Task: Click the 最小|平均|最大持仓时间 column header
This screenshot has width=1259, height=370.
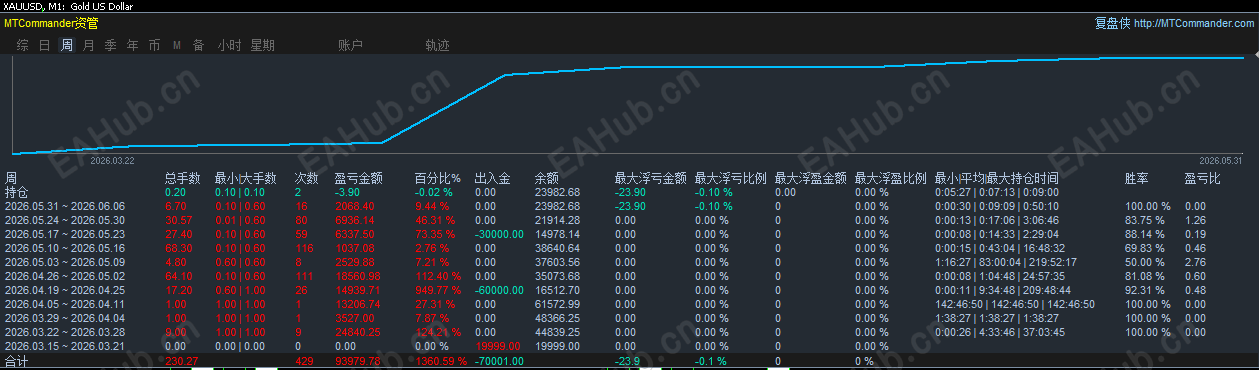Action: 996,178
